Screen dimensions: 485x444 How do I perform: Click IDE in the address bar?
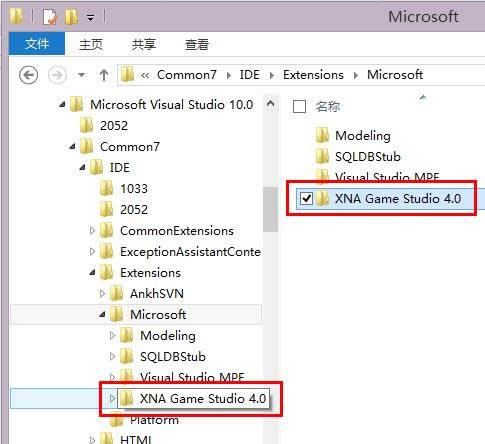tap(250, 75)
